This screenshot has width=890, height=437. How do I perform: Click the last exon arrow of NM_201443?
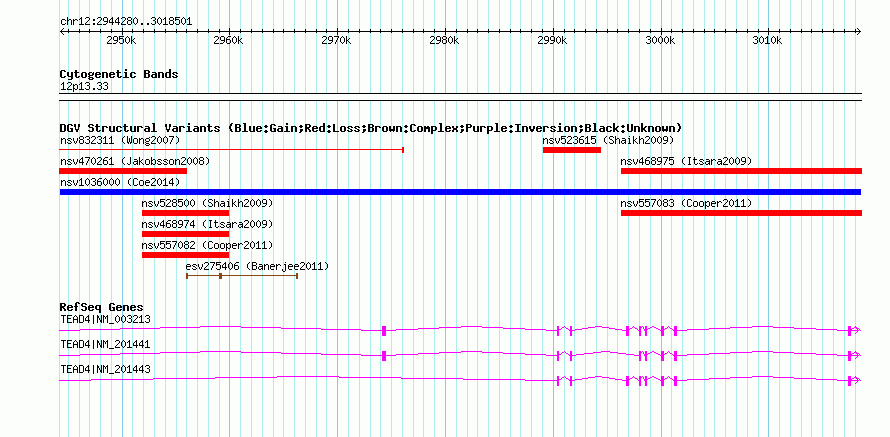[854, 381]
